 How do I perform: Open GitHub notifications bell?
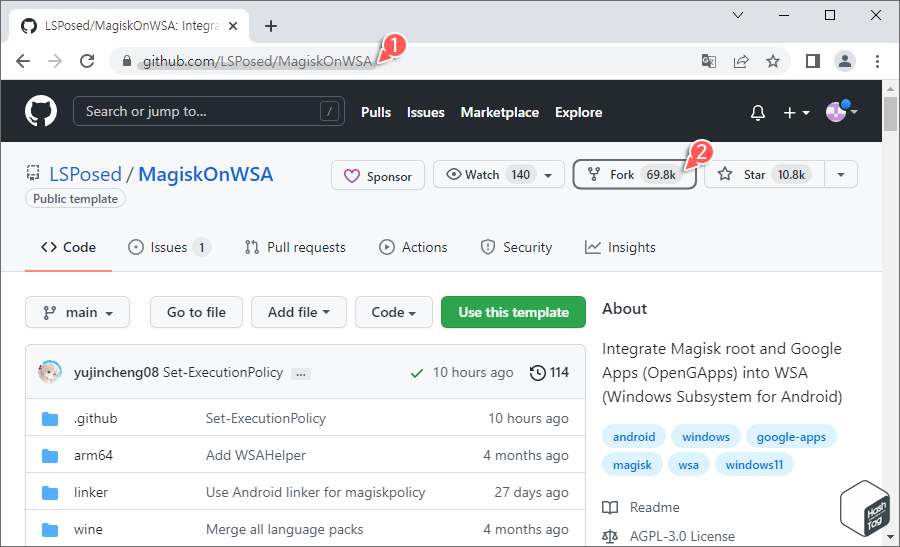(758, 112)
